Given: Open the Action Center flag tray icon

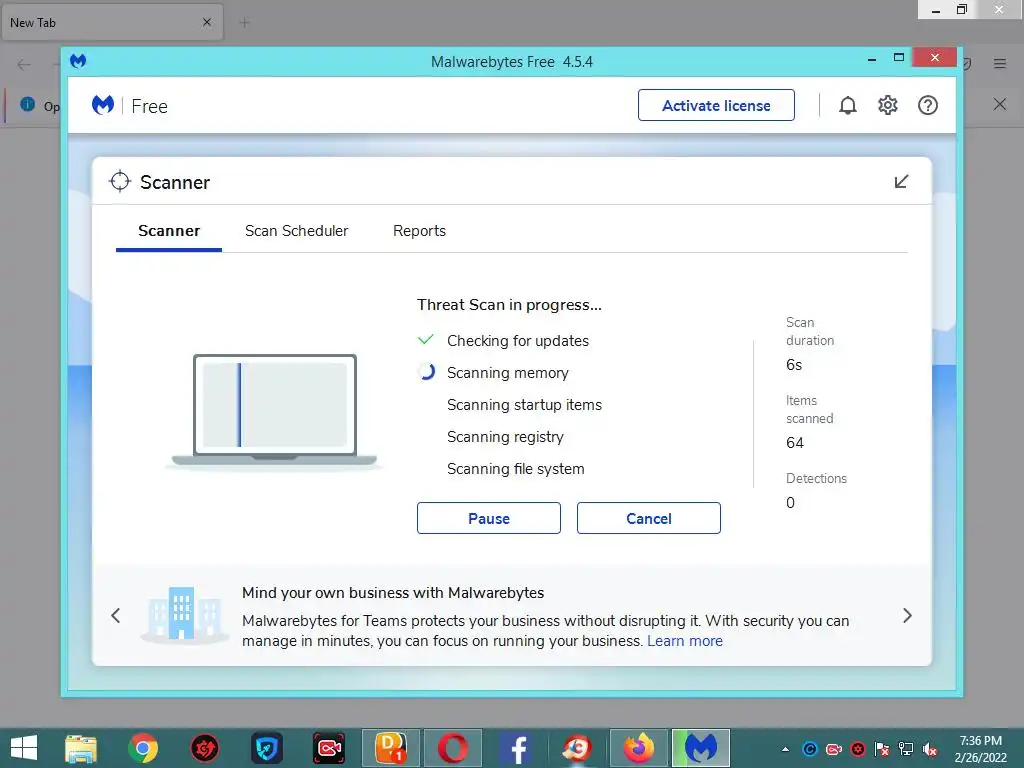Looking at the screenshot, I should 882,750.
